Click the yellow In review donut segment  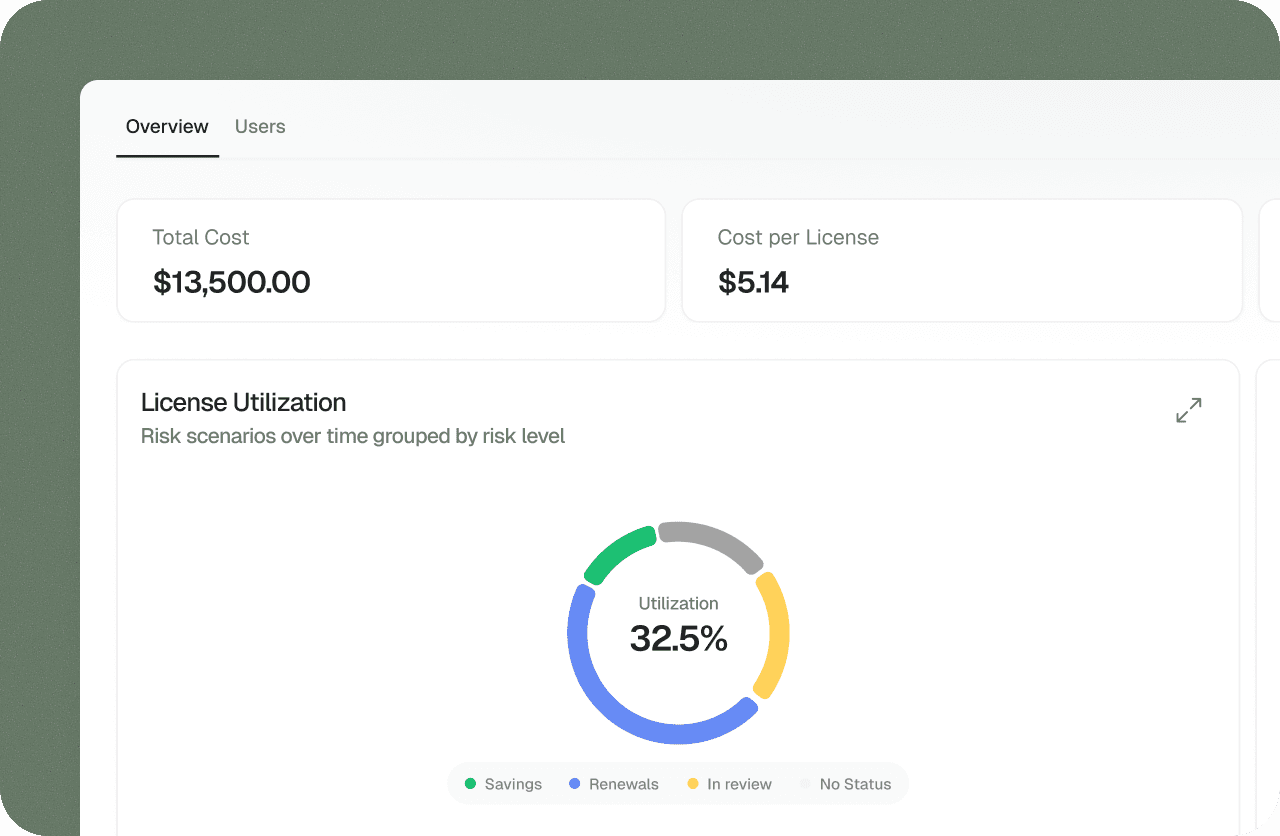778,633
